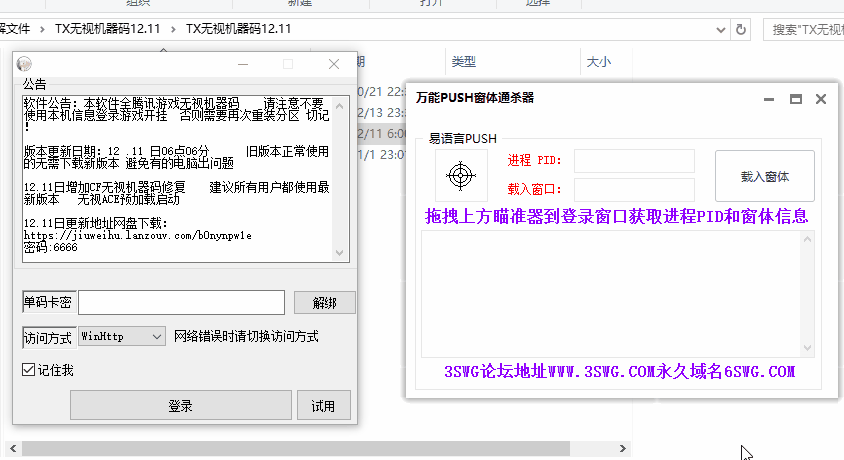This screenshot has width=844, height=460.
Task: Click the 3SWG论坛地址 forum text
Action: pyautogui.click(x=620, y=372)
